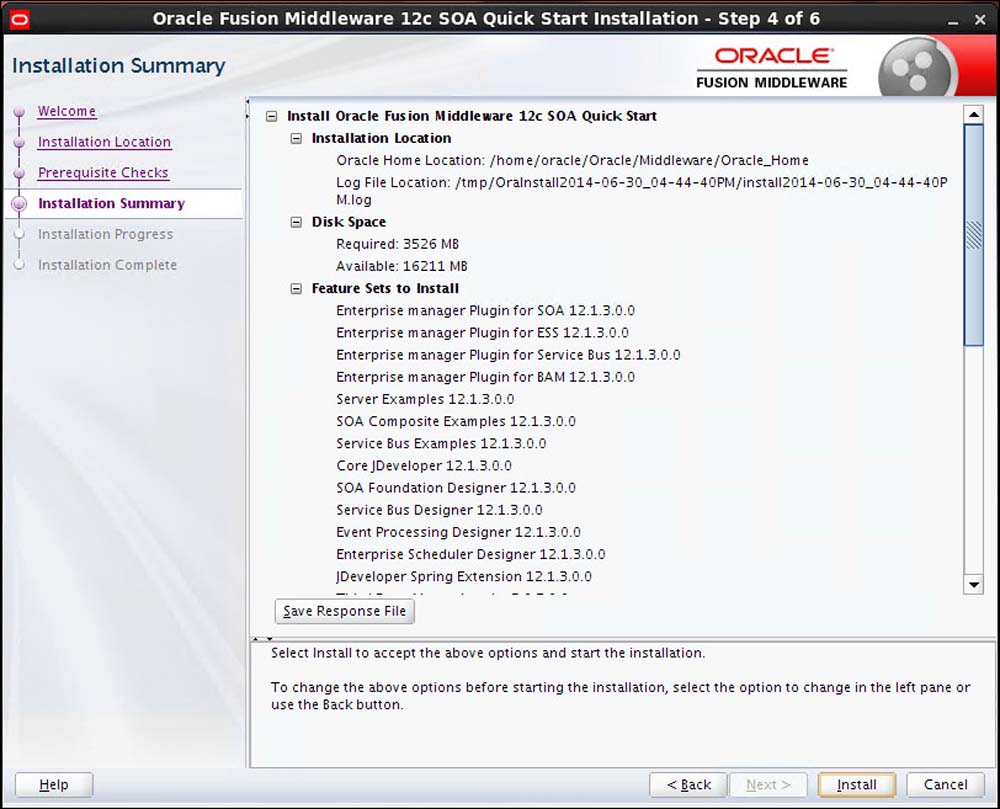Click the Save Response File button
Image resolution: width=1000 pixels, height=809 pixels.
[344, 611]
